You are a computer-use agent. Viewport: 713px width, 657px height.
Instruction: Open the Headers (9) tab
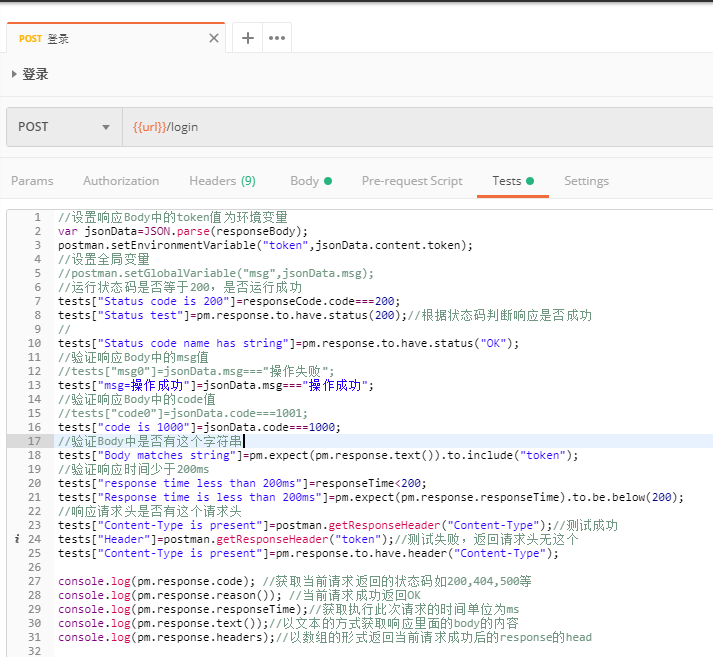coord(222,181)
